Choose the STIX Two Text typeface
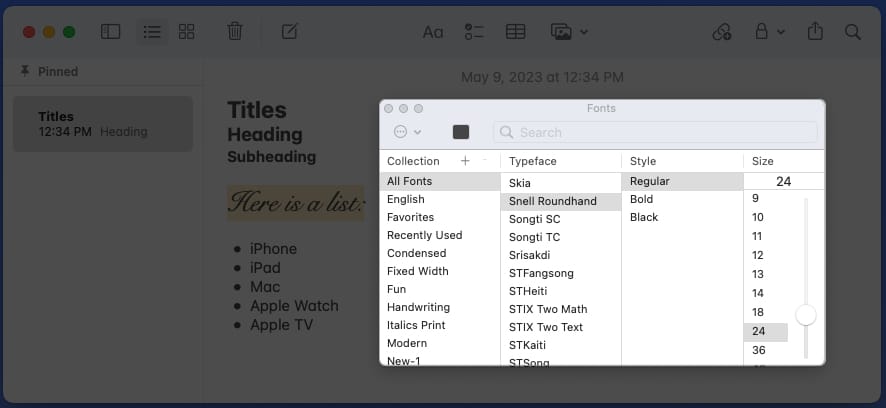The image size is (886, 408). tap(561, 327)
